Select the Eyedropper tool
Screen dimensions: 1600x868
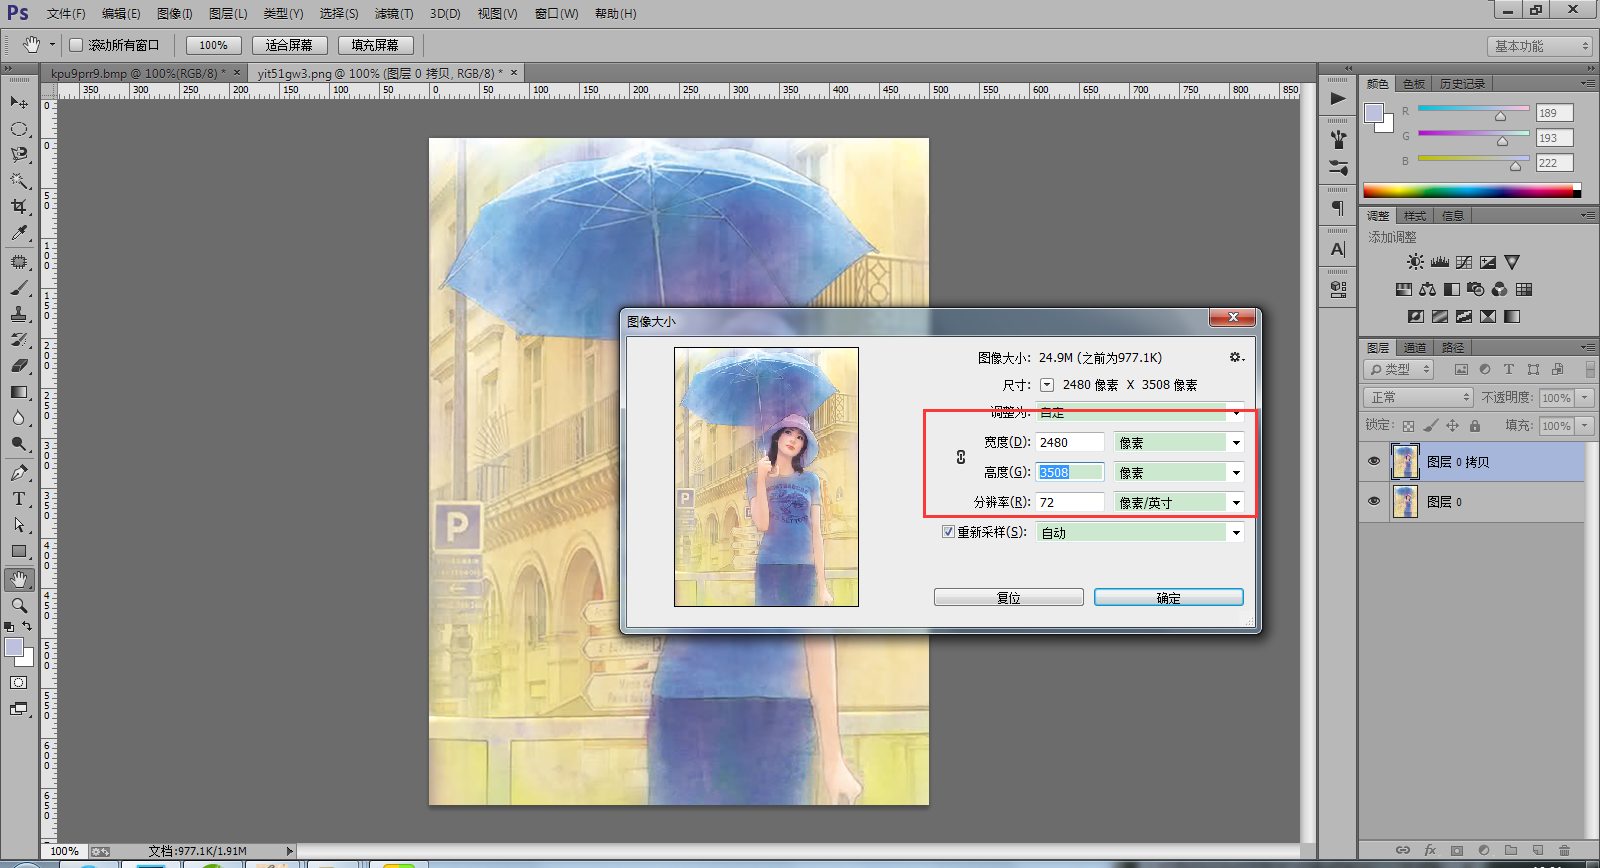(19, 232)
